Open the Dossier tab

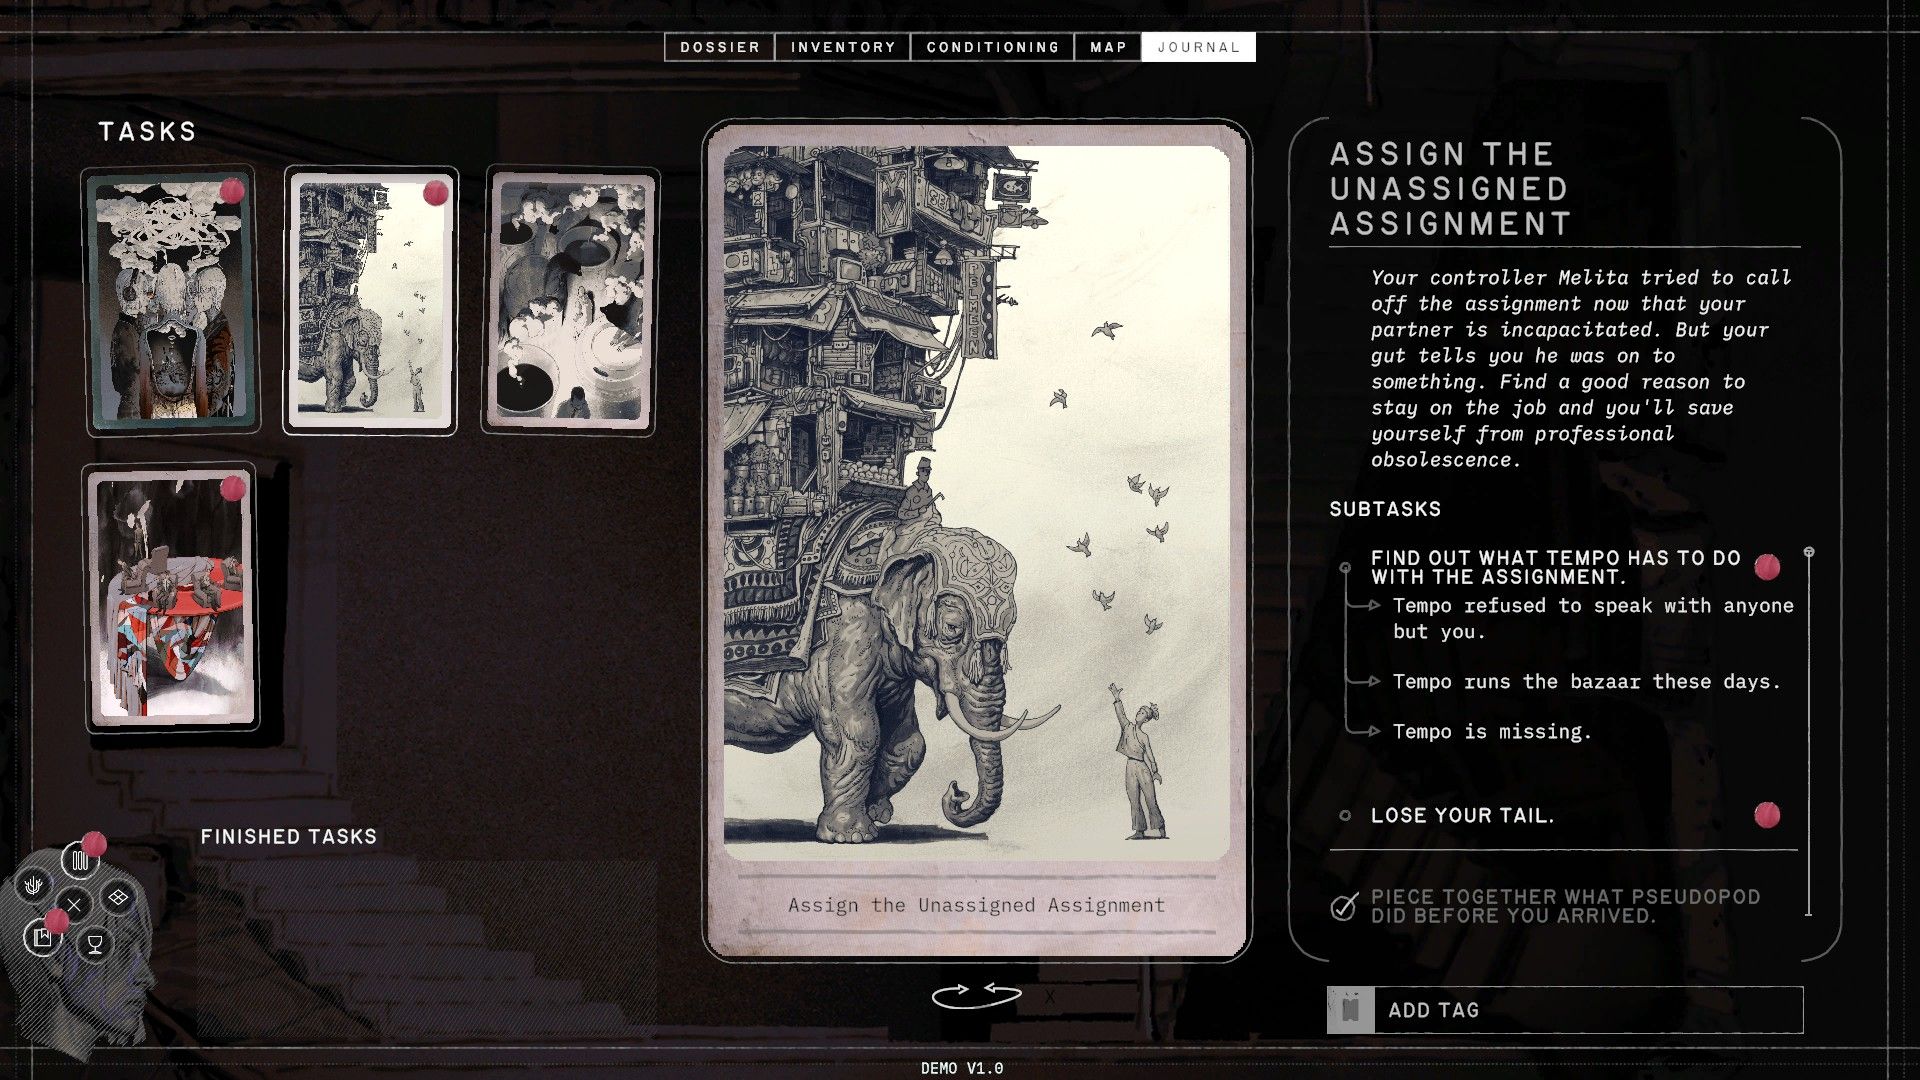[x=720, y=47]
